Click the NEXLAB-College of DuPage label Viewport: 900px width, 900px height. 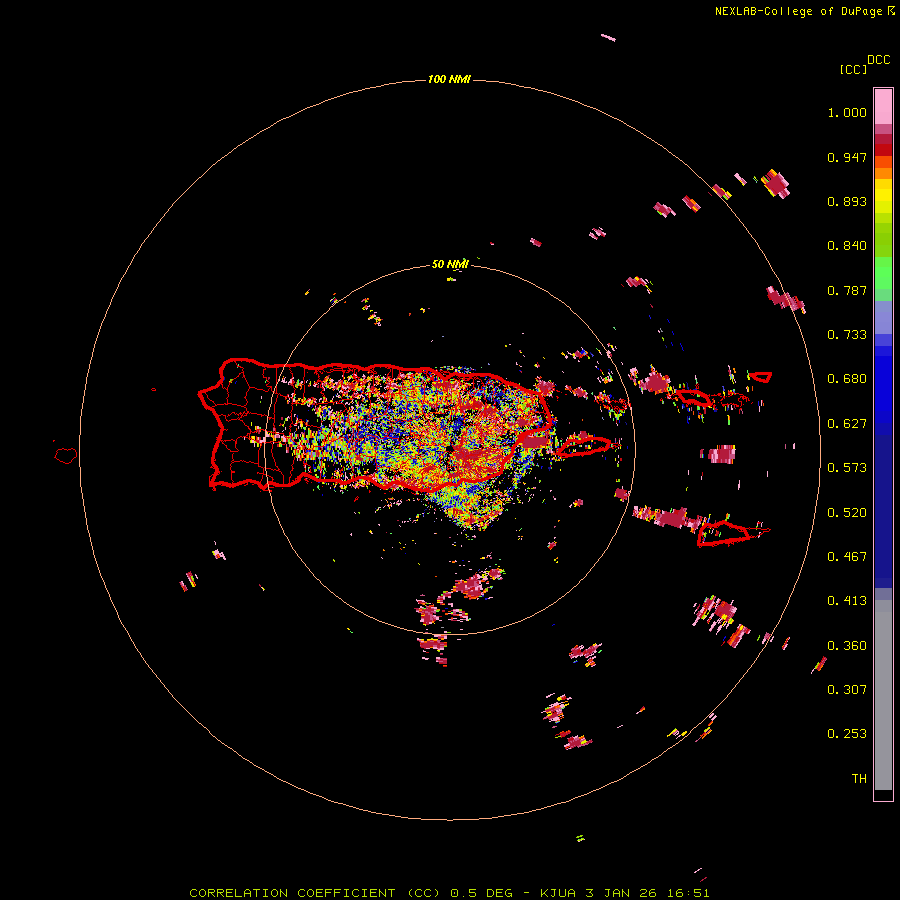(798, 11)
